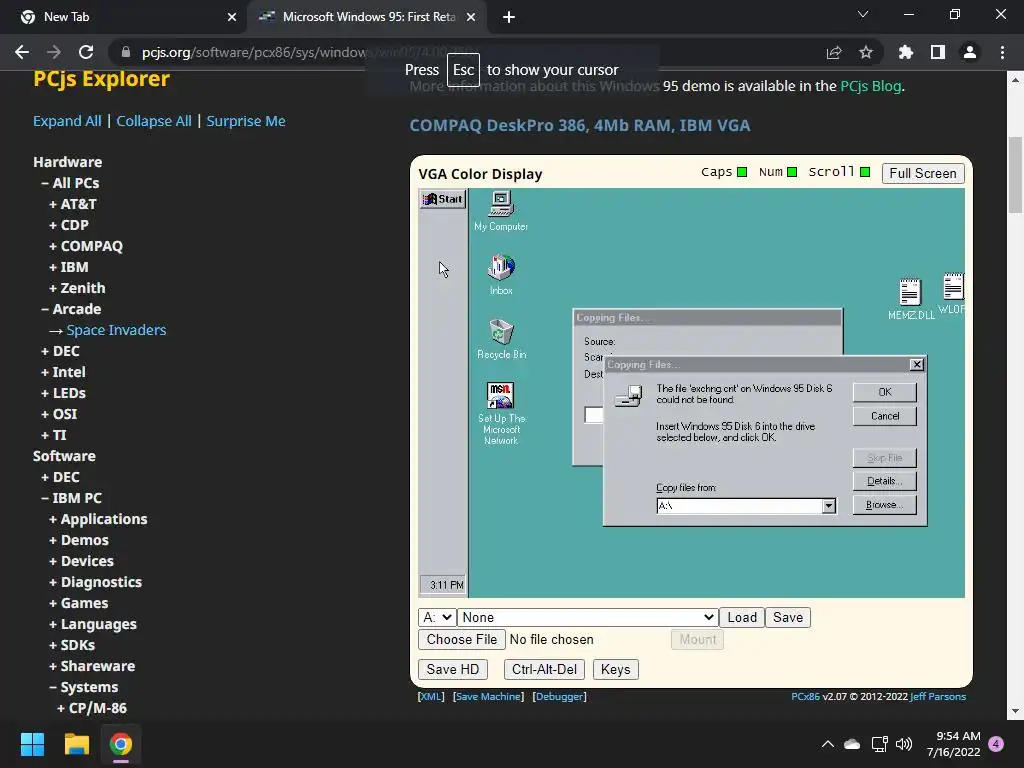Click the browser back arrow
The width and height of the screenshot is (1024, 768).
tap(22, 52)
